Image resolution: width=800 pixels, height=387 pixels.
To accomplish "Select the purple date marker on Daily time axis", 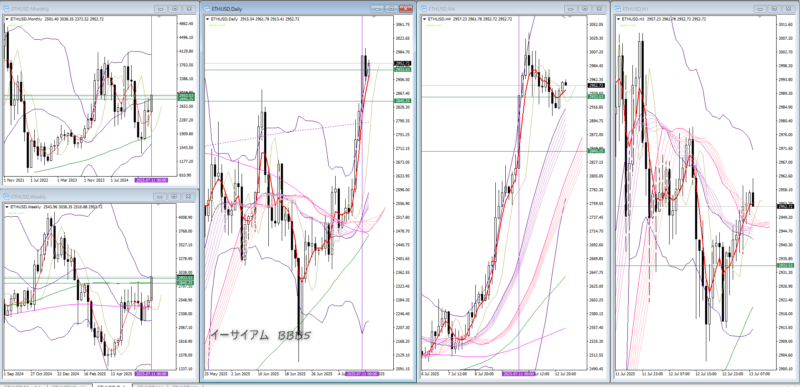I will (362, 374).
